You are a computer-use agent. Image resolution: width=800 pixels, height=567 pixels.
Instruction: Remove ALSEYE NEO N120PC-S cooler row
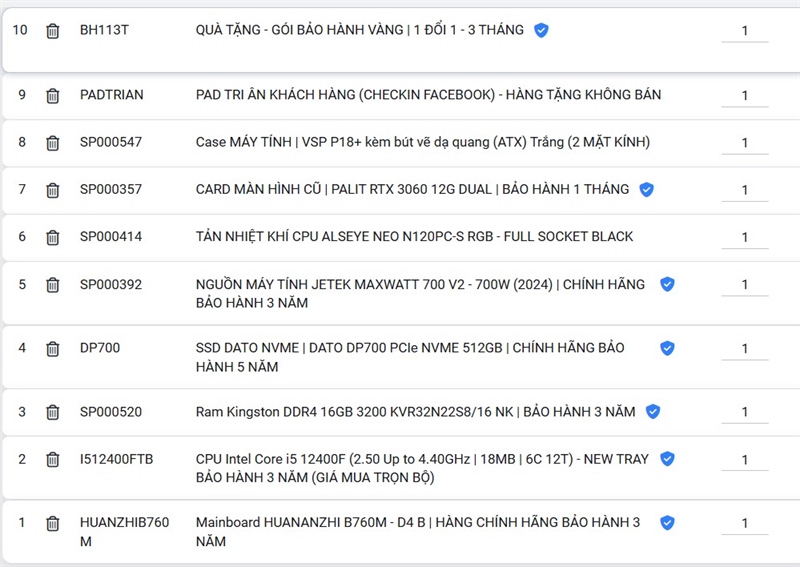53,238
